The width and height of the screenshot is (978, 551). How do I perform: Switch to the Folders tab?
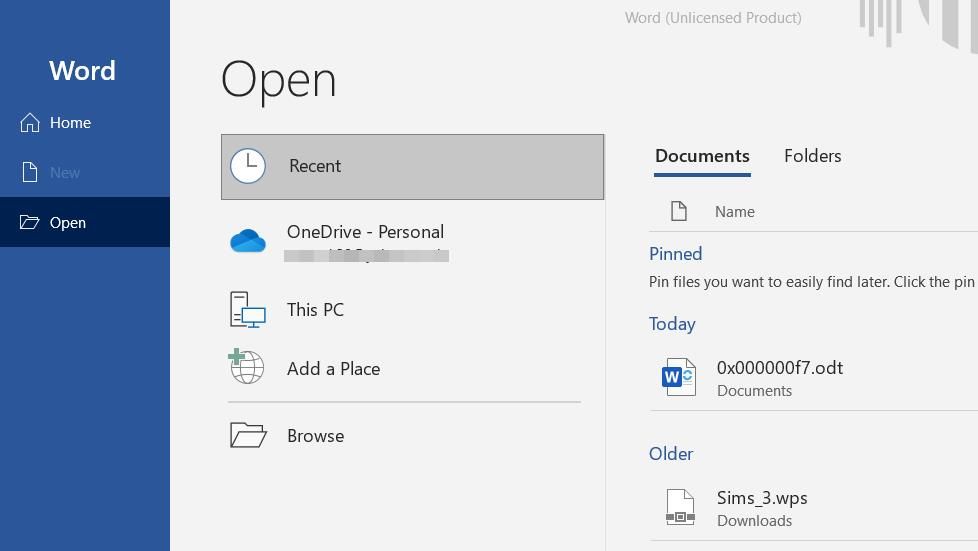[x=813, y=156]
